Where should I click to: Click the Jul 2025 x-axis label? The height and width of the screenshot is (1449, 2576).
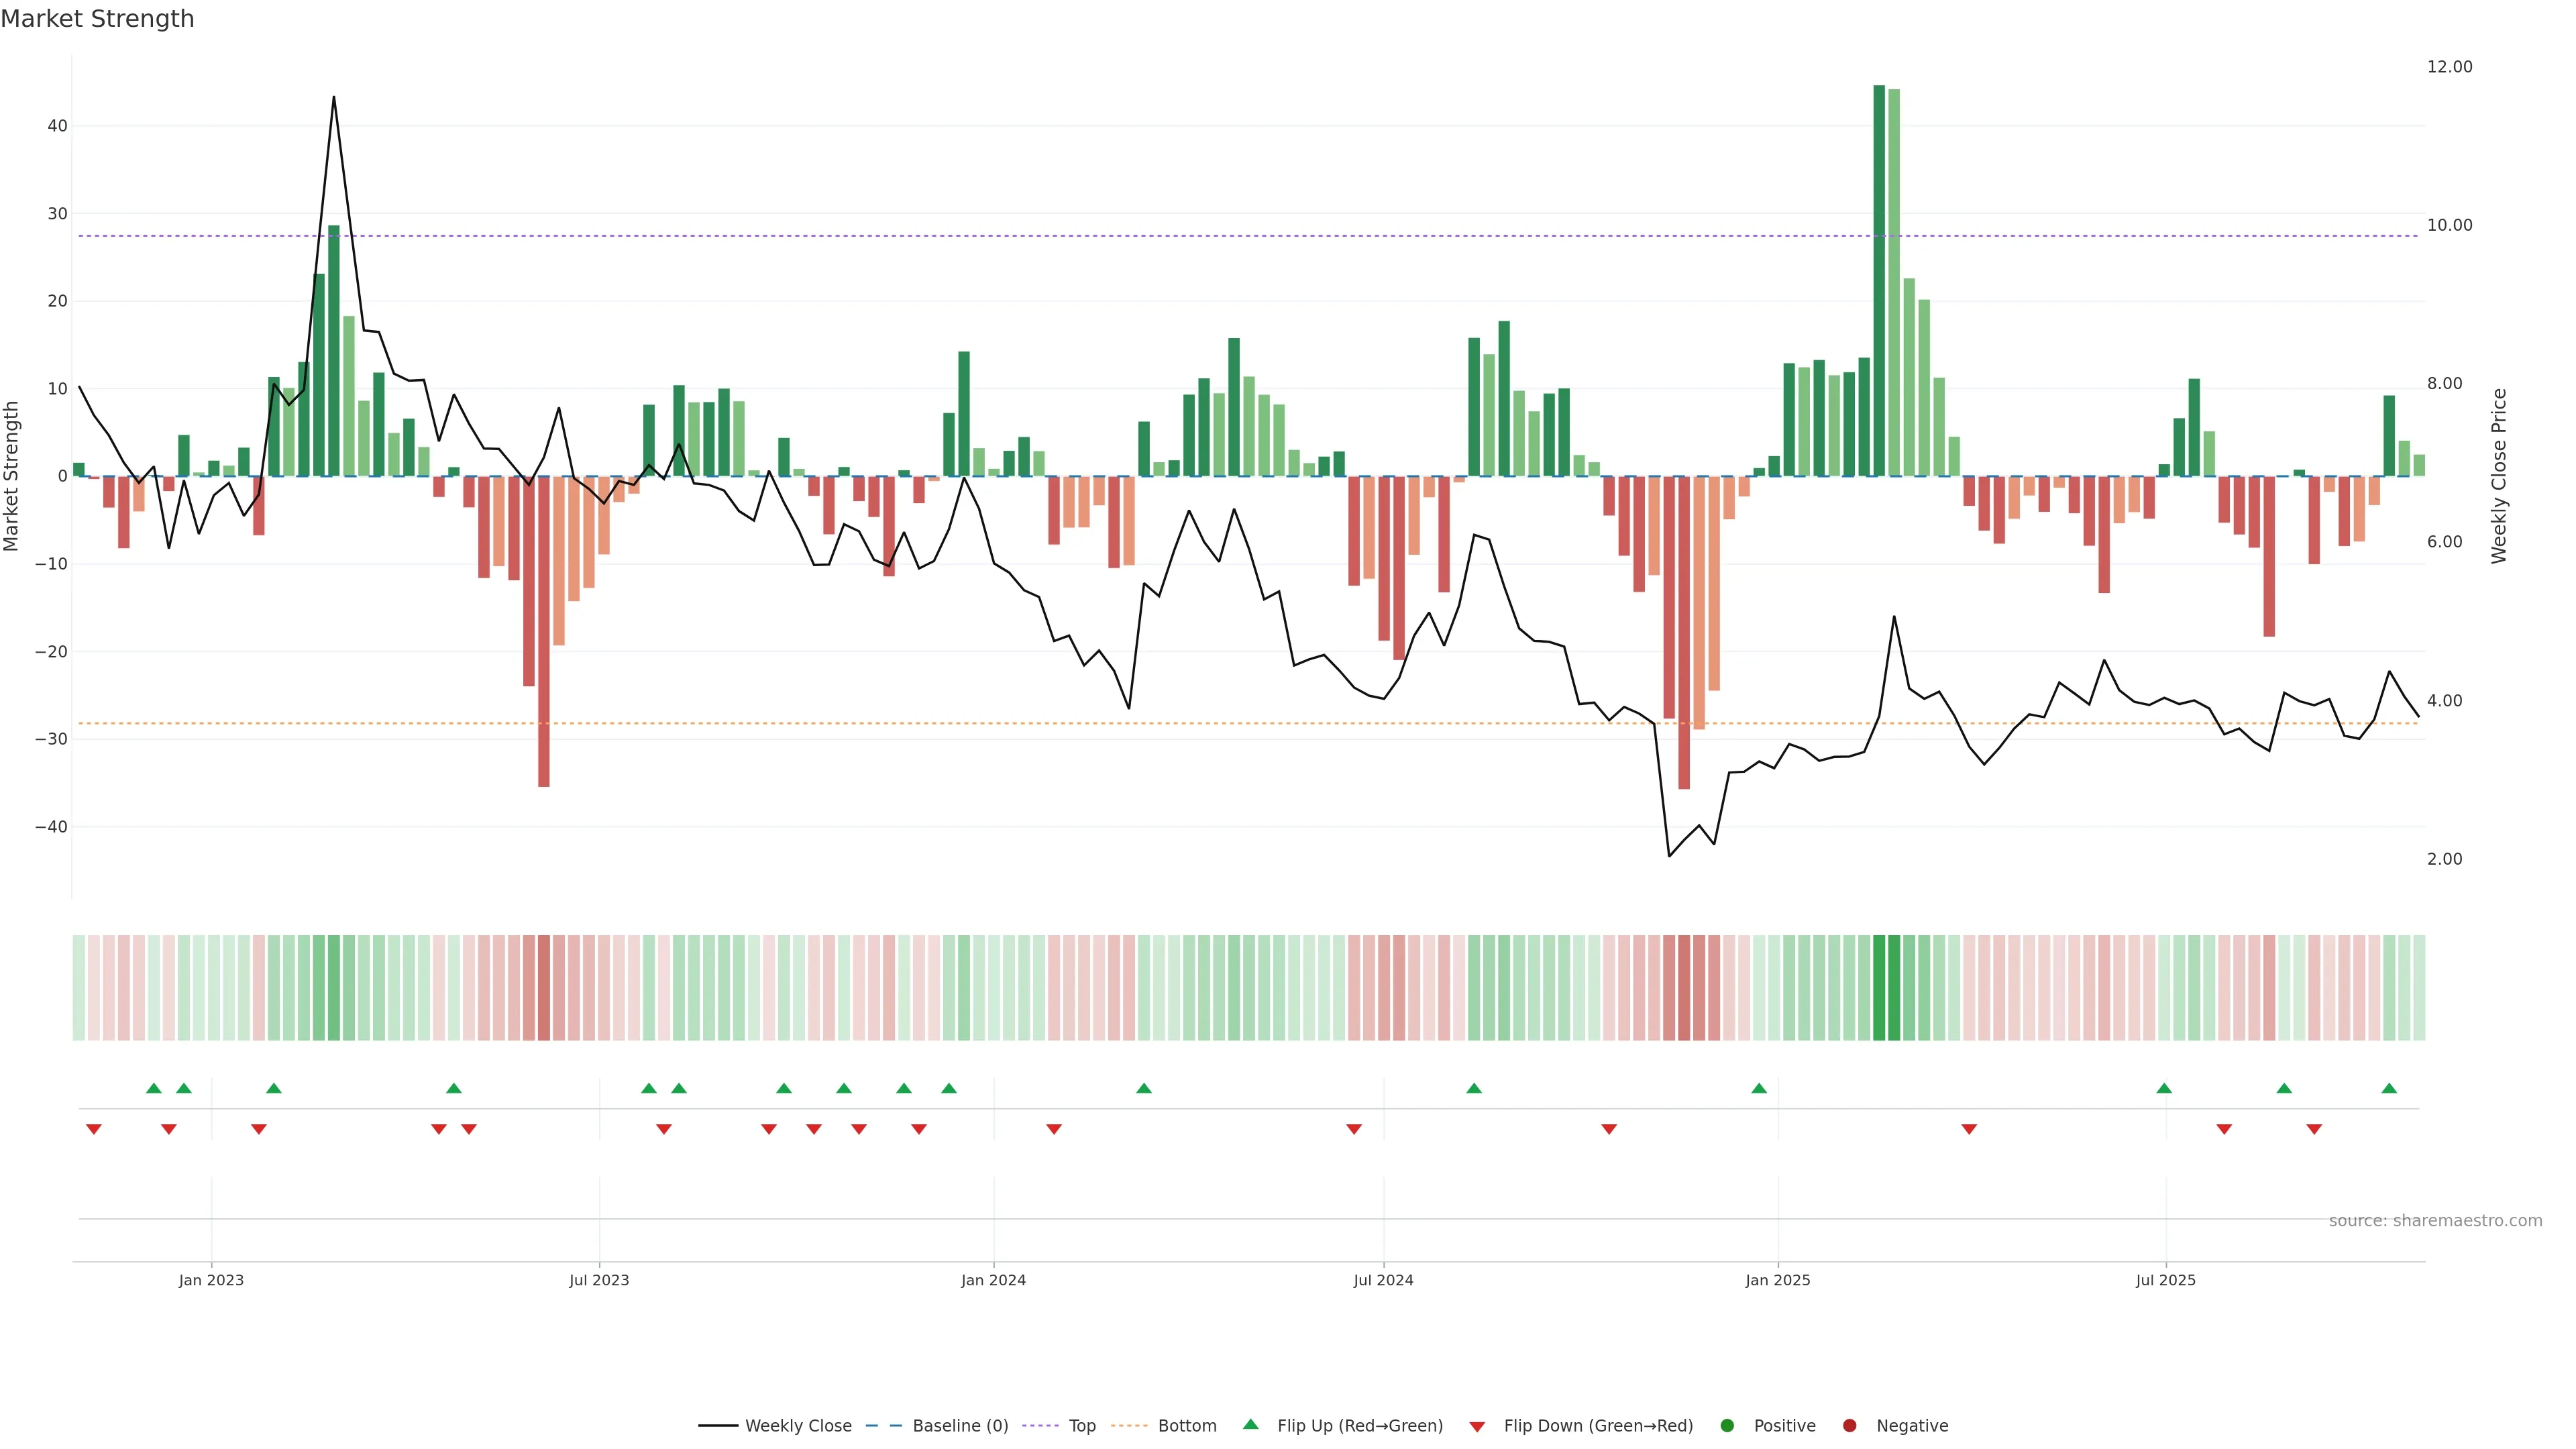click(x=2165, y=1280)
